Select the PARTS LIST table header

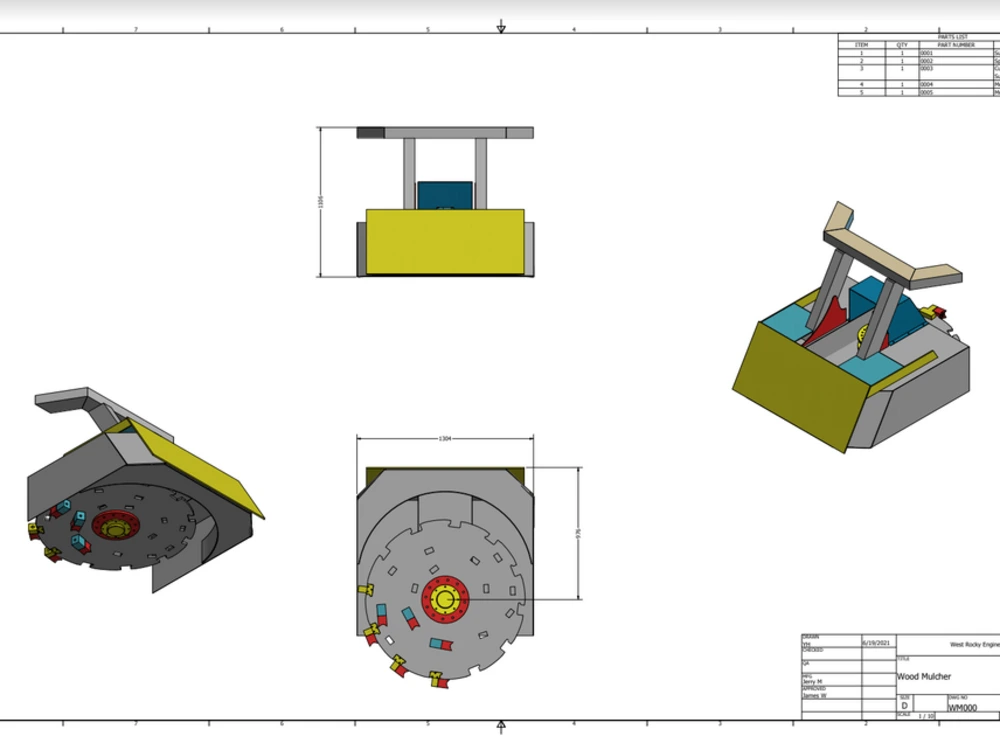952,37
